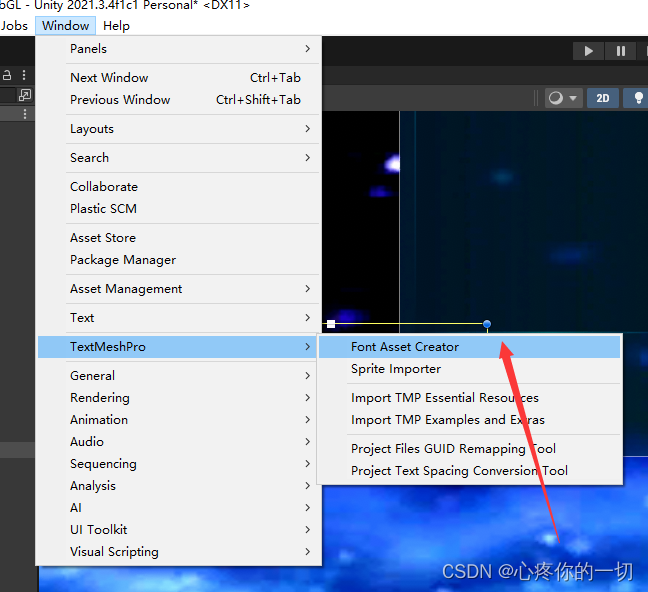
Task: Open the panel options three-dot menu beside the lock
Action: [x=24, y=75]
